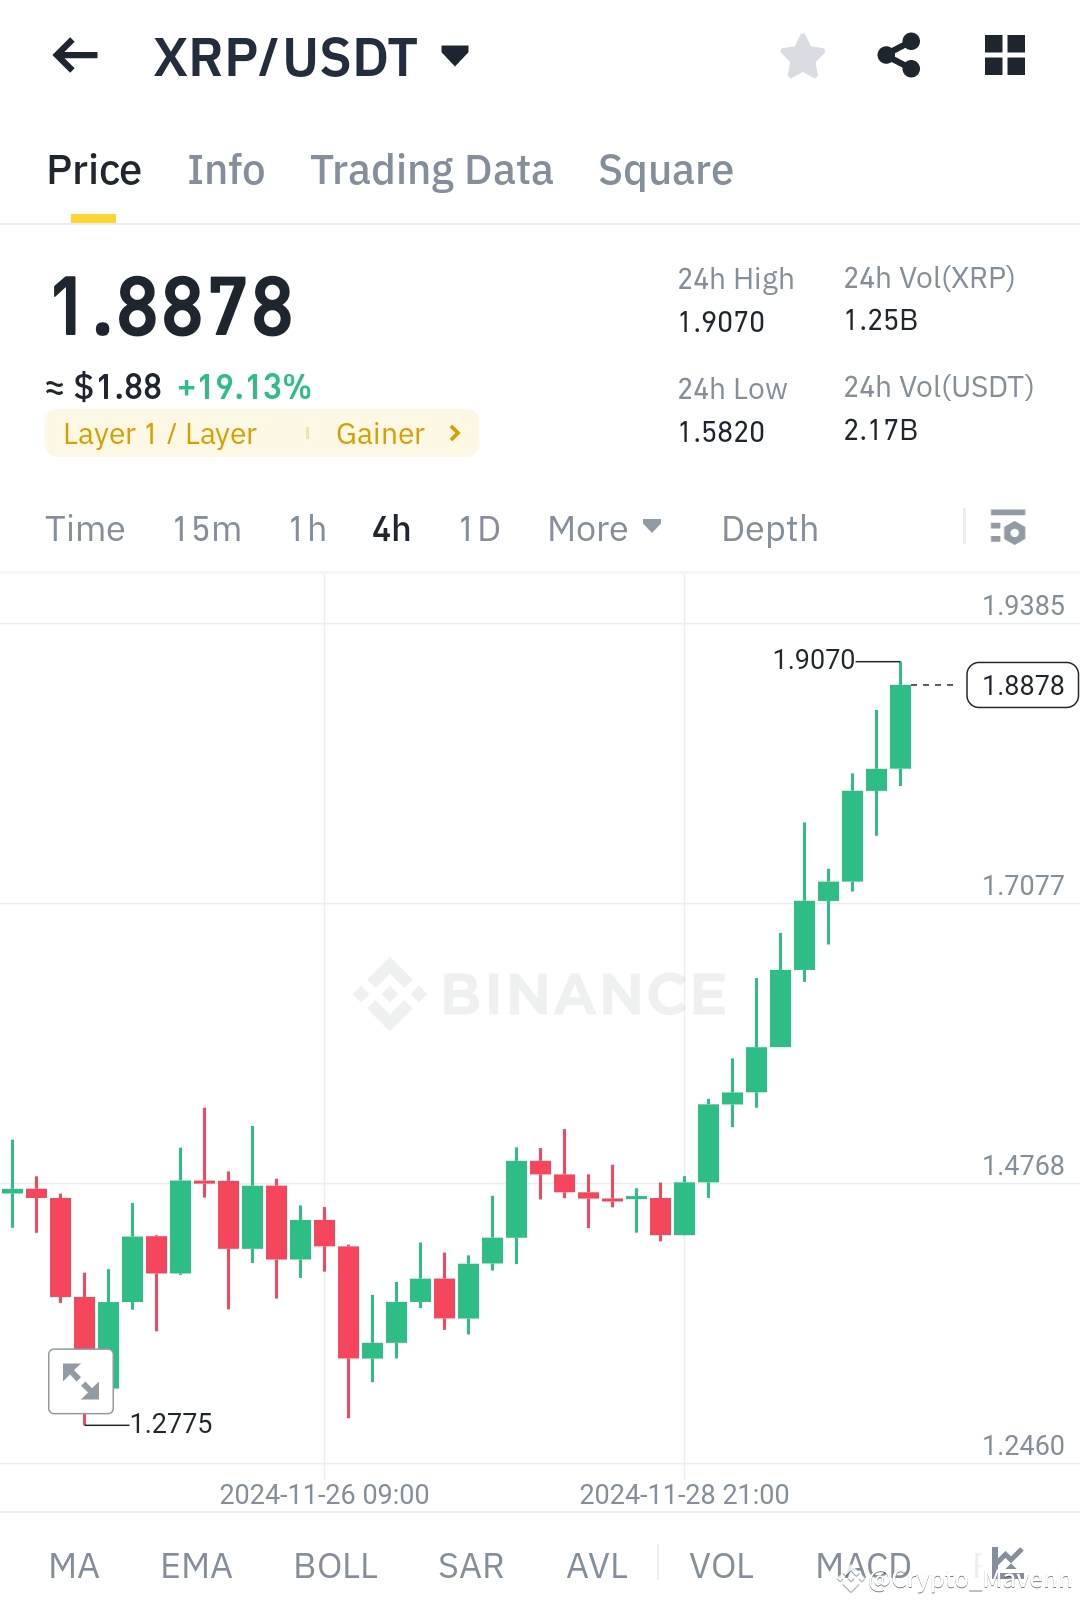
Task: Open chart settings icon above the chart
Action: click(x=1008, y=527)
